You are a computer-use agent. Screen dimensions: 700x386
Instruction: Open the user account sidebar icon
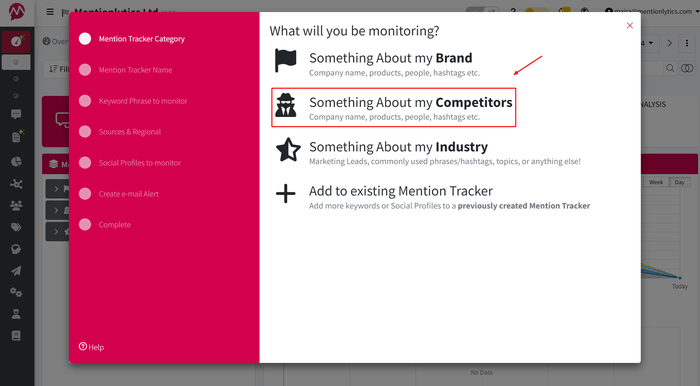(x=16, y=314)
